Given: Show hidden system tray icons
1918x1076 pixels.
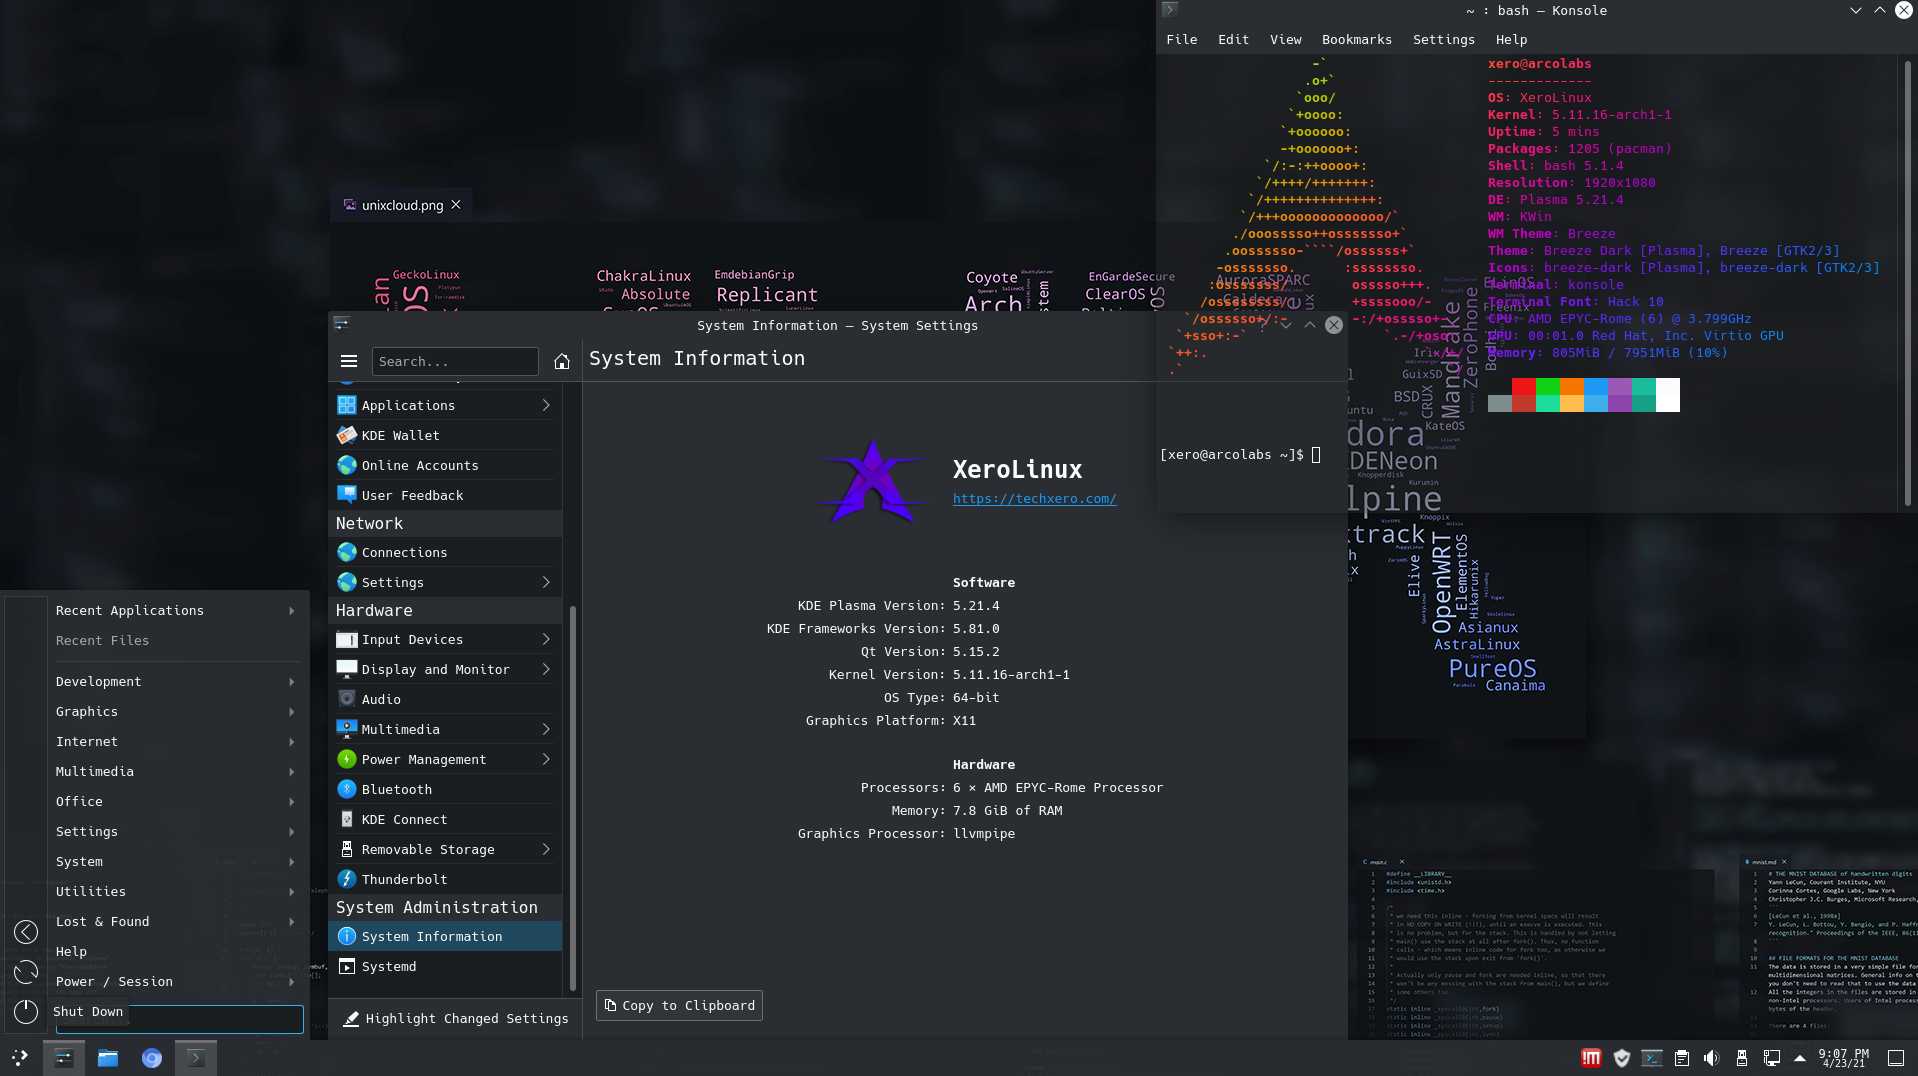Looking at the screenshot, I should [1800, 1057].
